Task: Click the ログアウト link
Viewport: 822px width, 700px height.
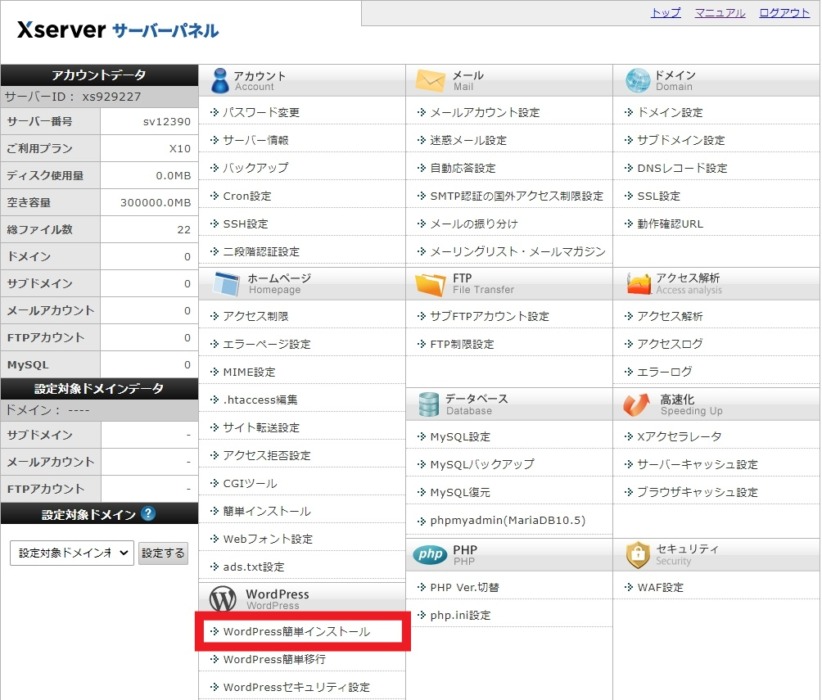Action: coord(784,13)
